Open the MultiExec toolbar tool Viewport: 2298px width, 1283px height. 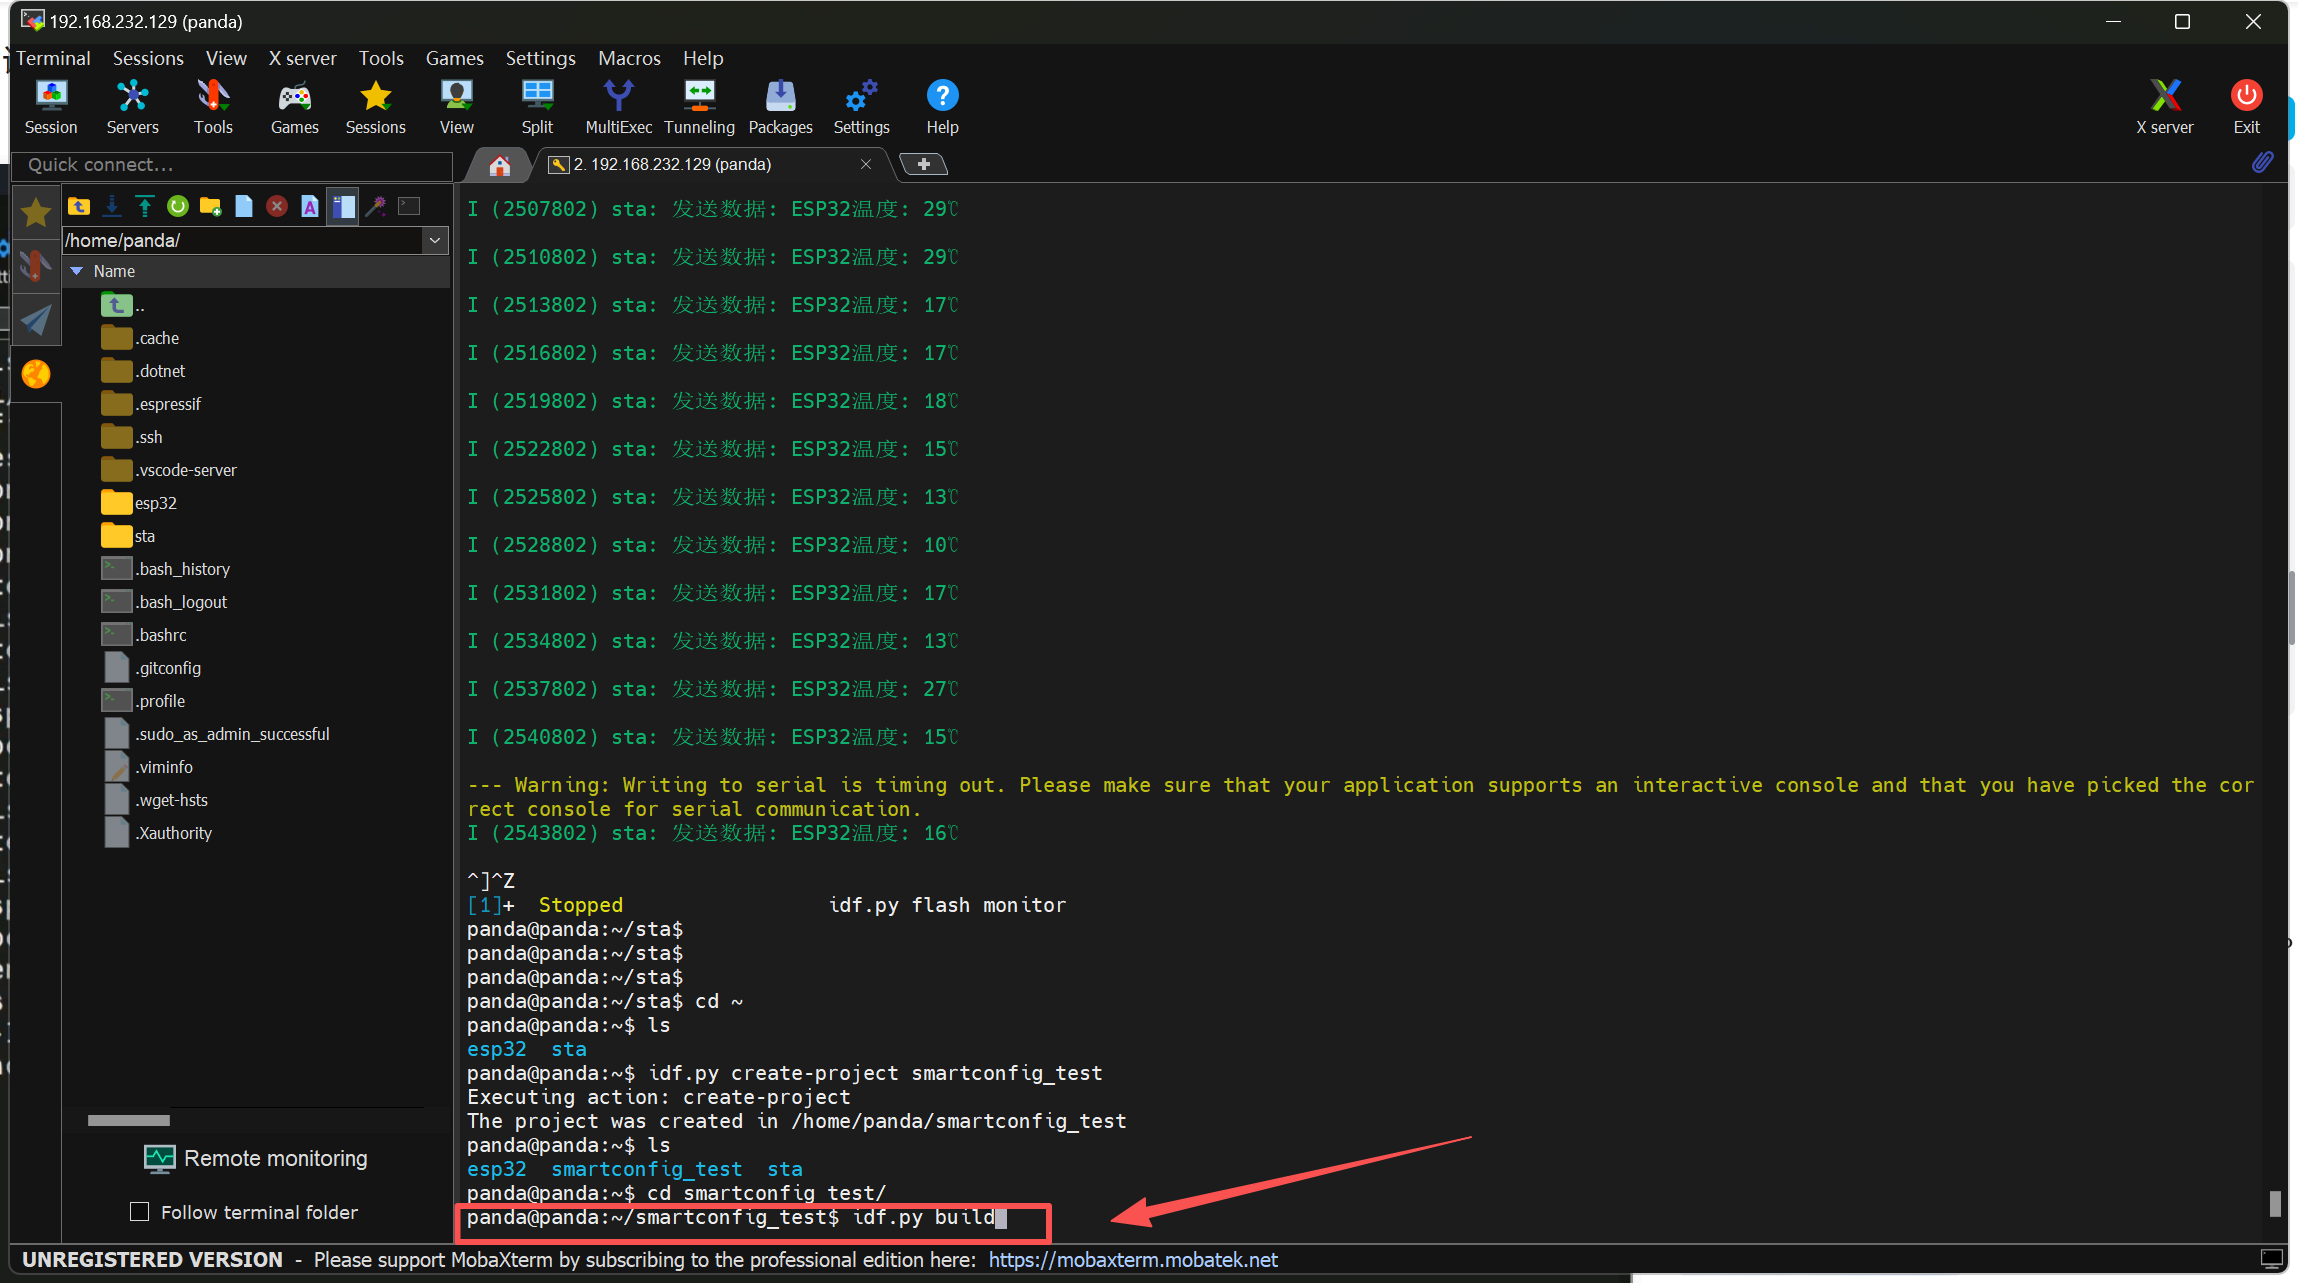(x=618, y=106)
